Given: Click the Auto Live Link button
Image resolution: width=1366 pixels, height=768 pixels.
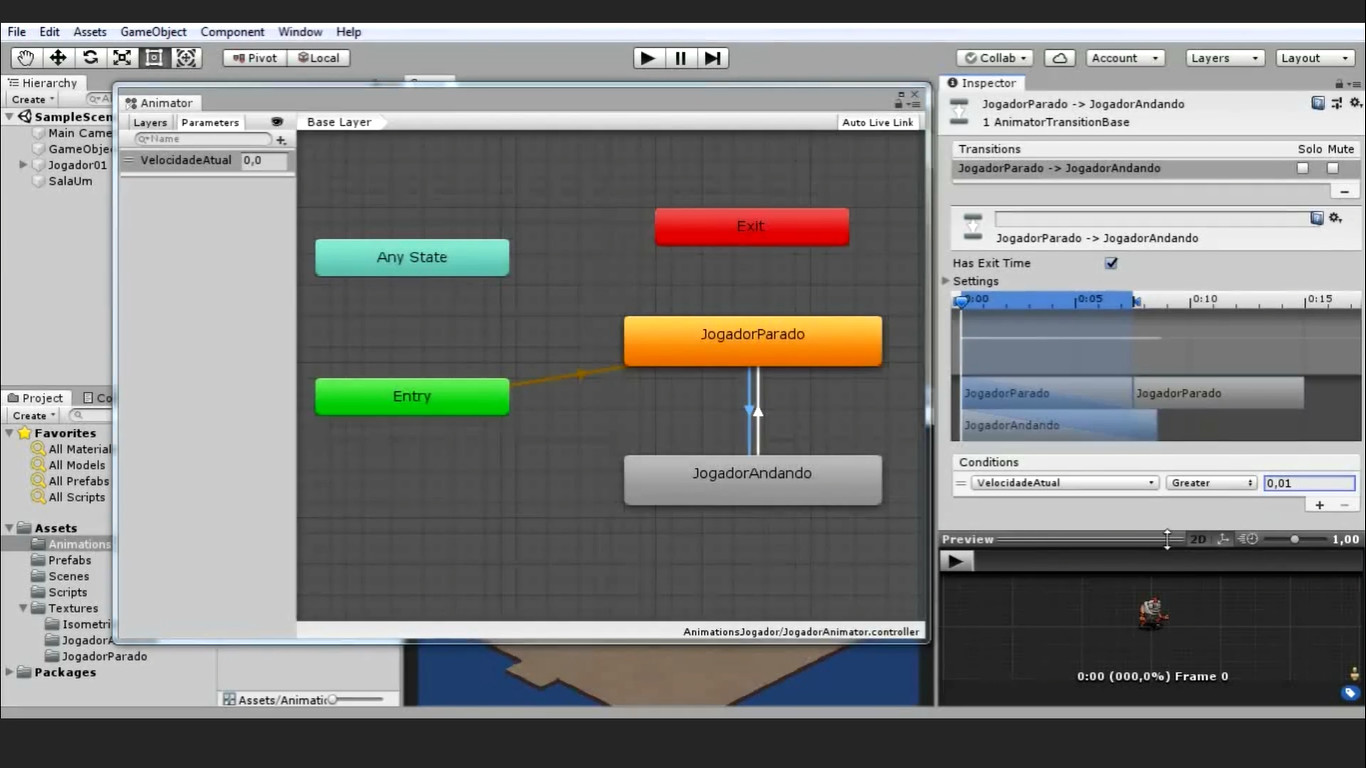Looking at the screenshot, I should [877, 122].
